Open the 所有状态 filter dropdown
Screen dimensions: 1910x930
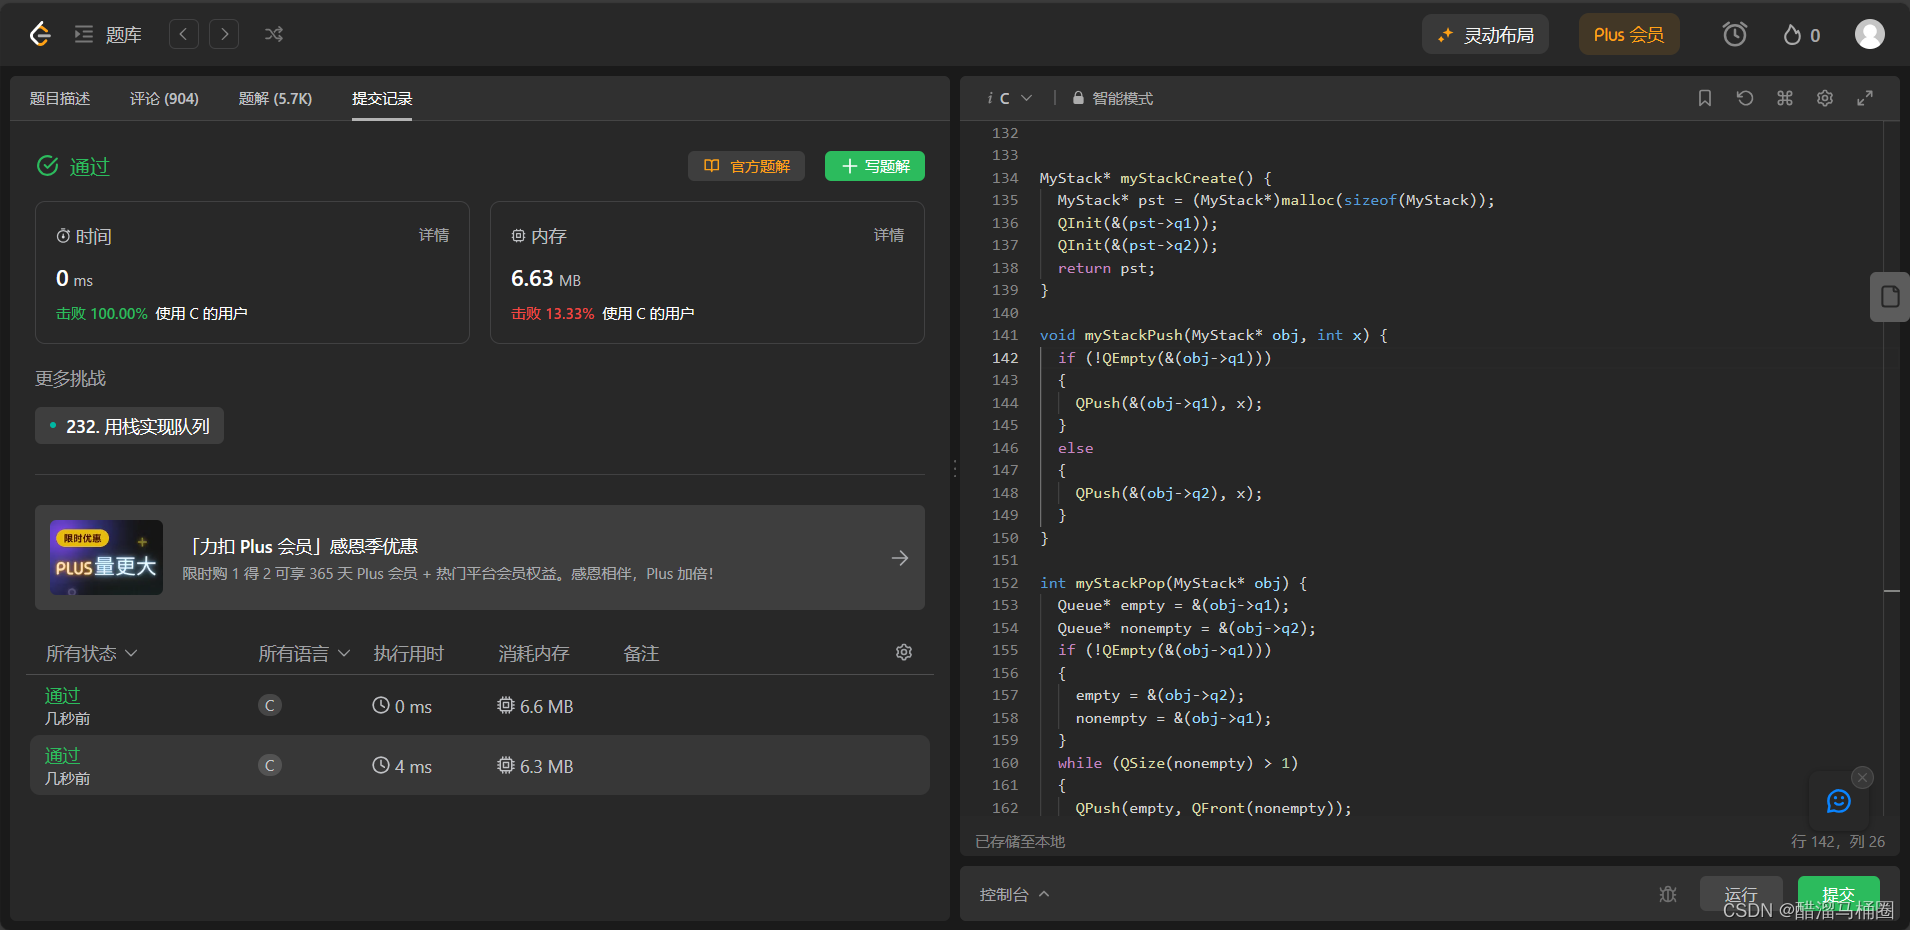tap(90, 653)
